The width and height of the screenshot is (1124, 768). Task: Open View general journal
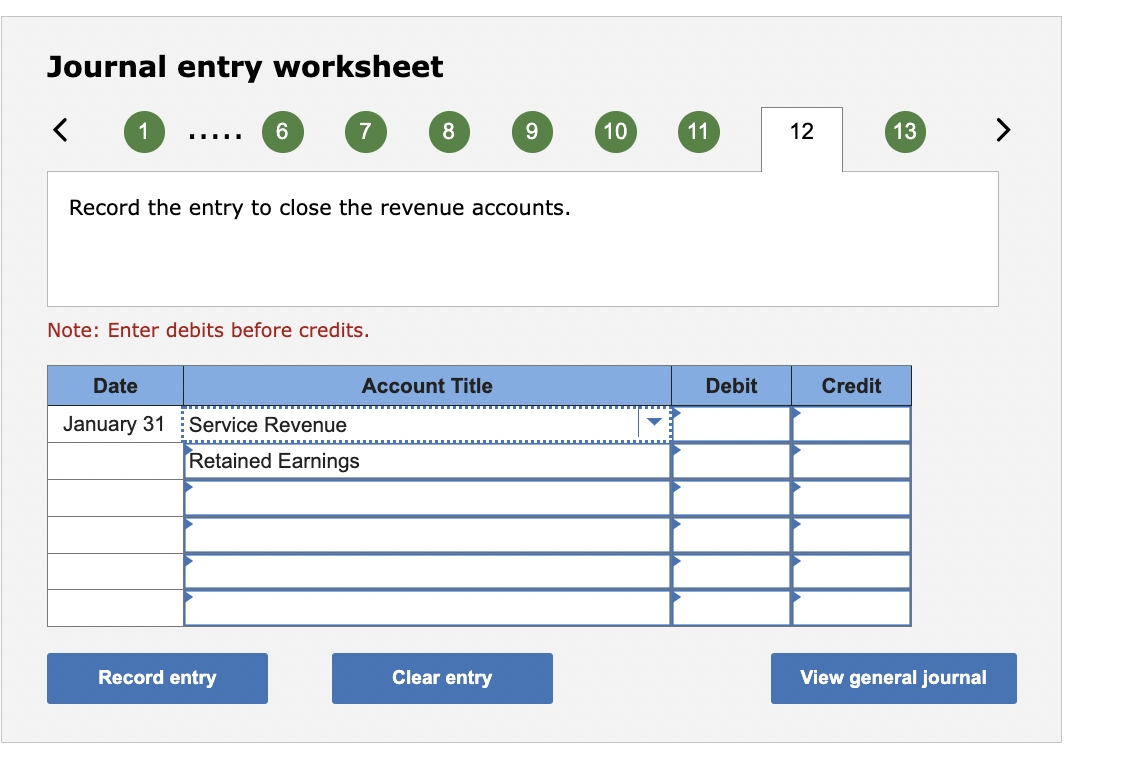click(x=893, y=678)
